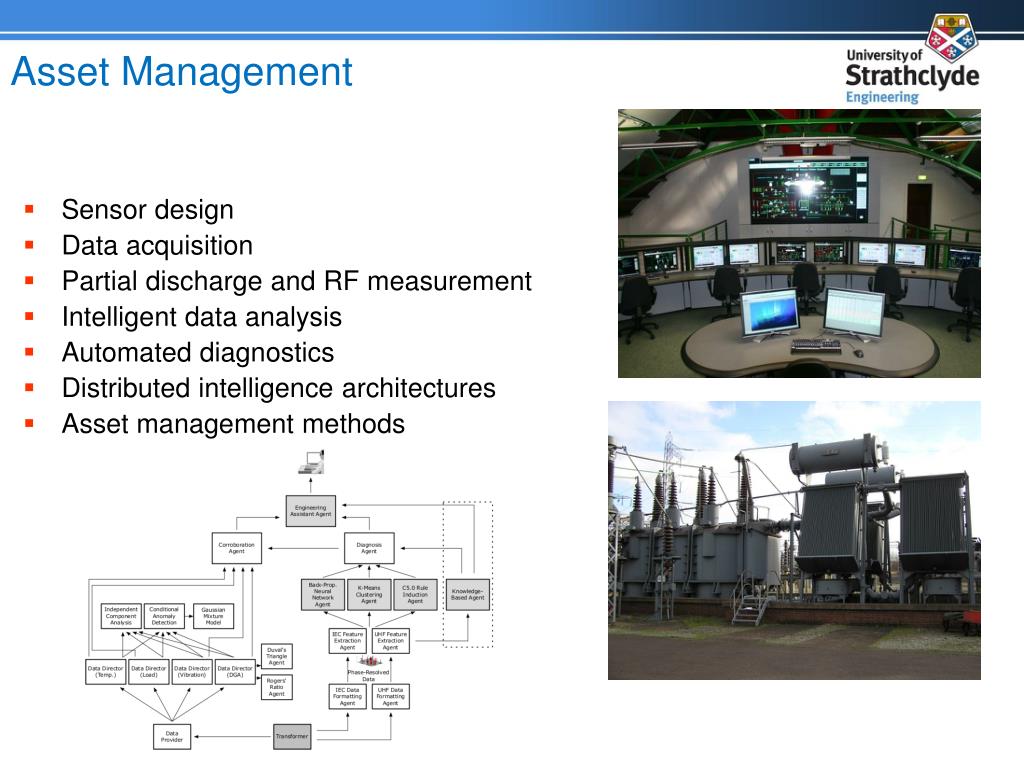Click the 'Strathclyde' wordmark text

[x=912, y=76]
